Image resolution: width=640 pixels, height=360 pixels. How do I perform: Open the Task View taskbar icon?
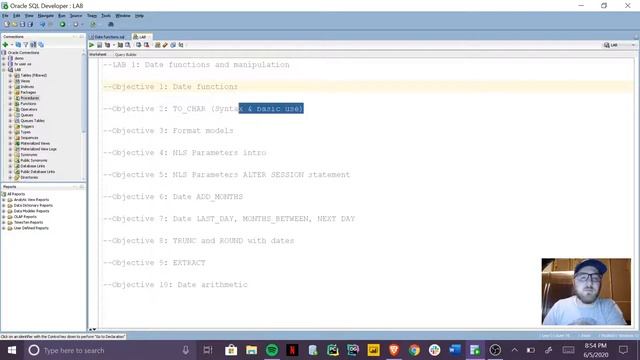208,350
